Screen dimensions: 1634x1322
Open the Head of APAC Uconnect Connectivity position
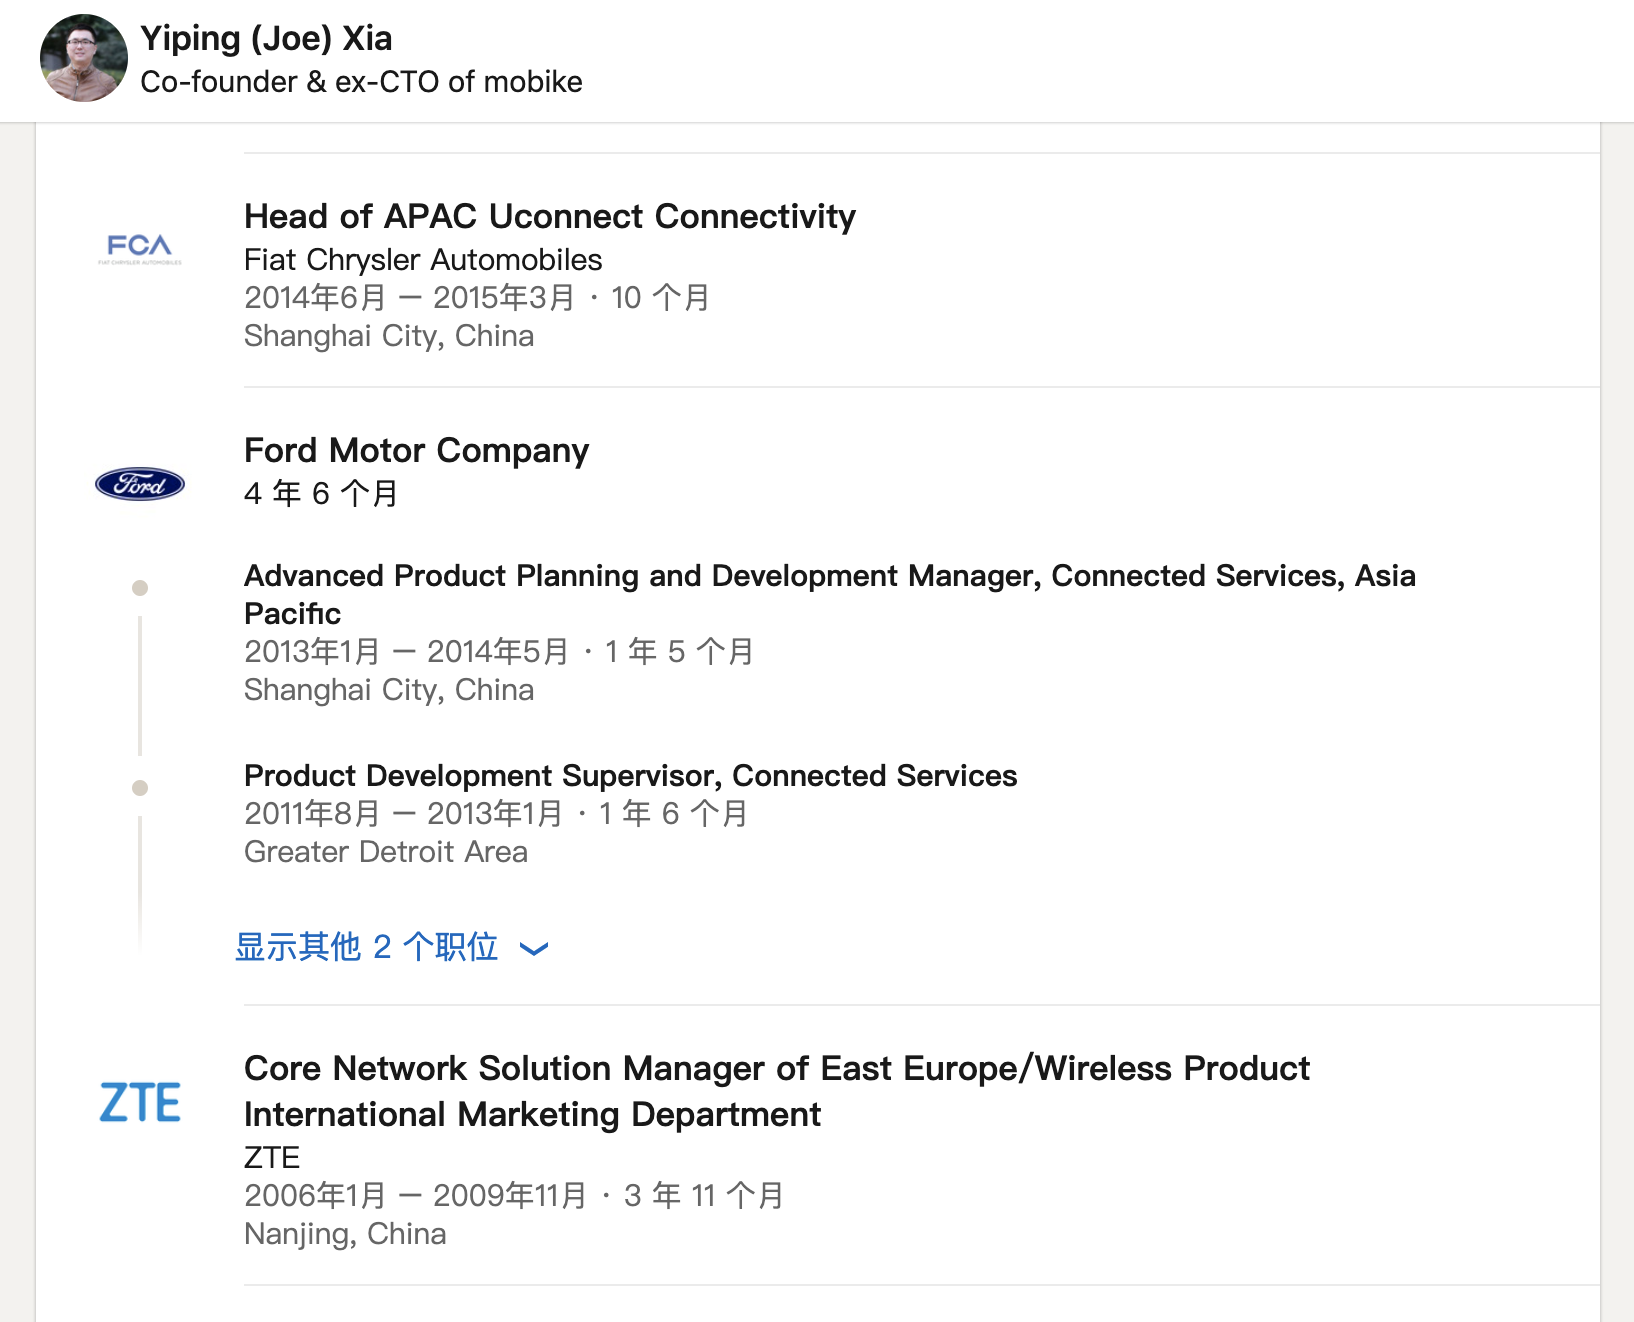click(550, 216)
